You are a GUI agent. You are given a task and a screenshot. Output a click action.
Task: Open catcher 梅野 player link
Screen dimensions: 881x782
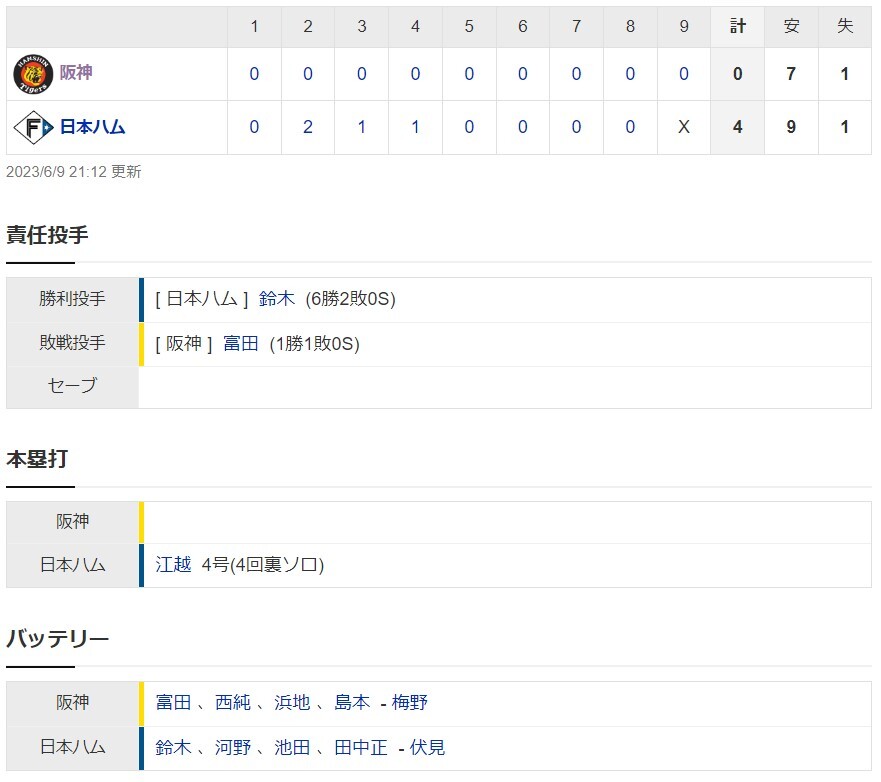(410, 703)
